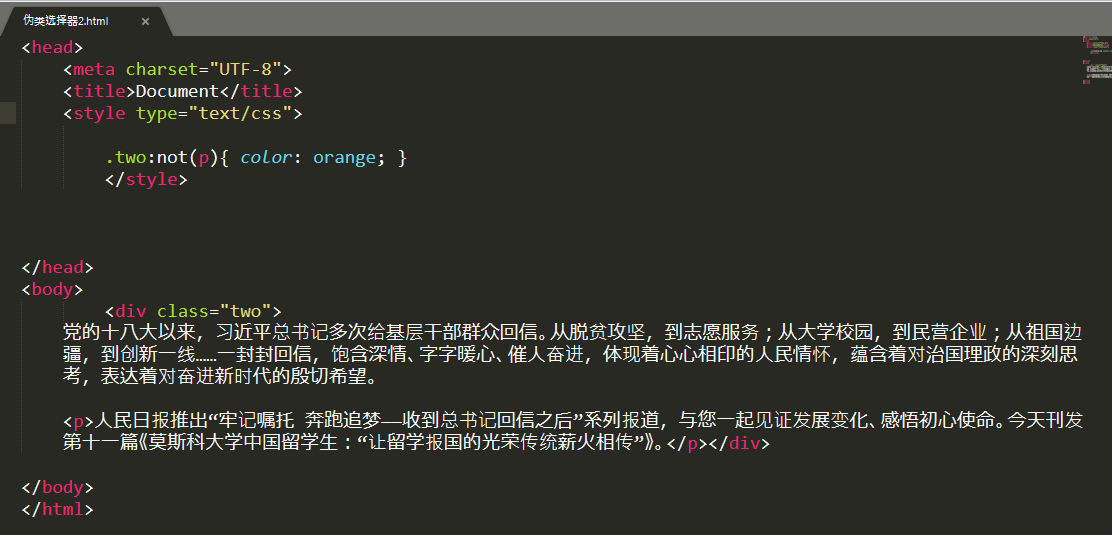Screen dimensions: 1112x535
Task: Click the closing body tag
Action: [57, 487]
